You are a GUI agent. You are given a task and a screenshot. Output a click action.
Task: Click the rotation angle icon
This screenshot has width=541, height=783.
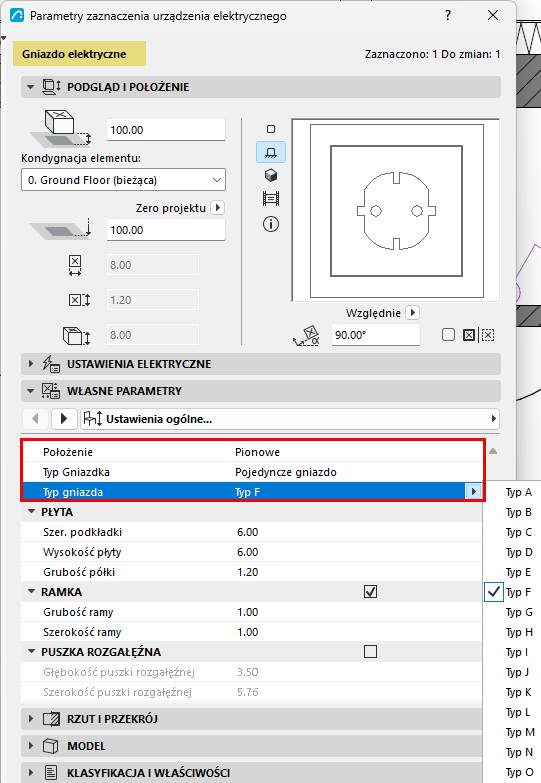(x=306, y=336)
